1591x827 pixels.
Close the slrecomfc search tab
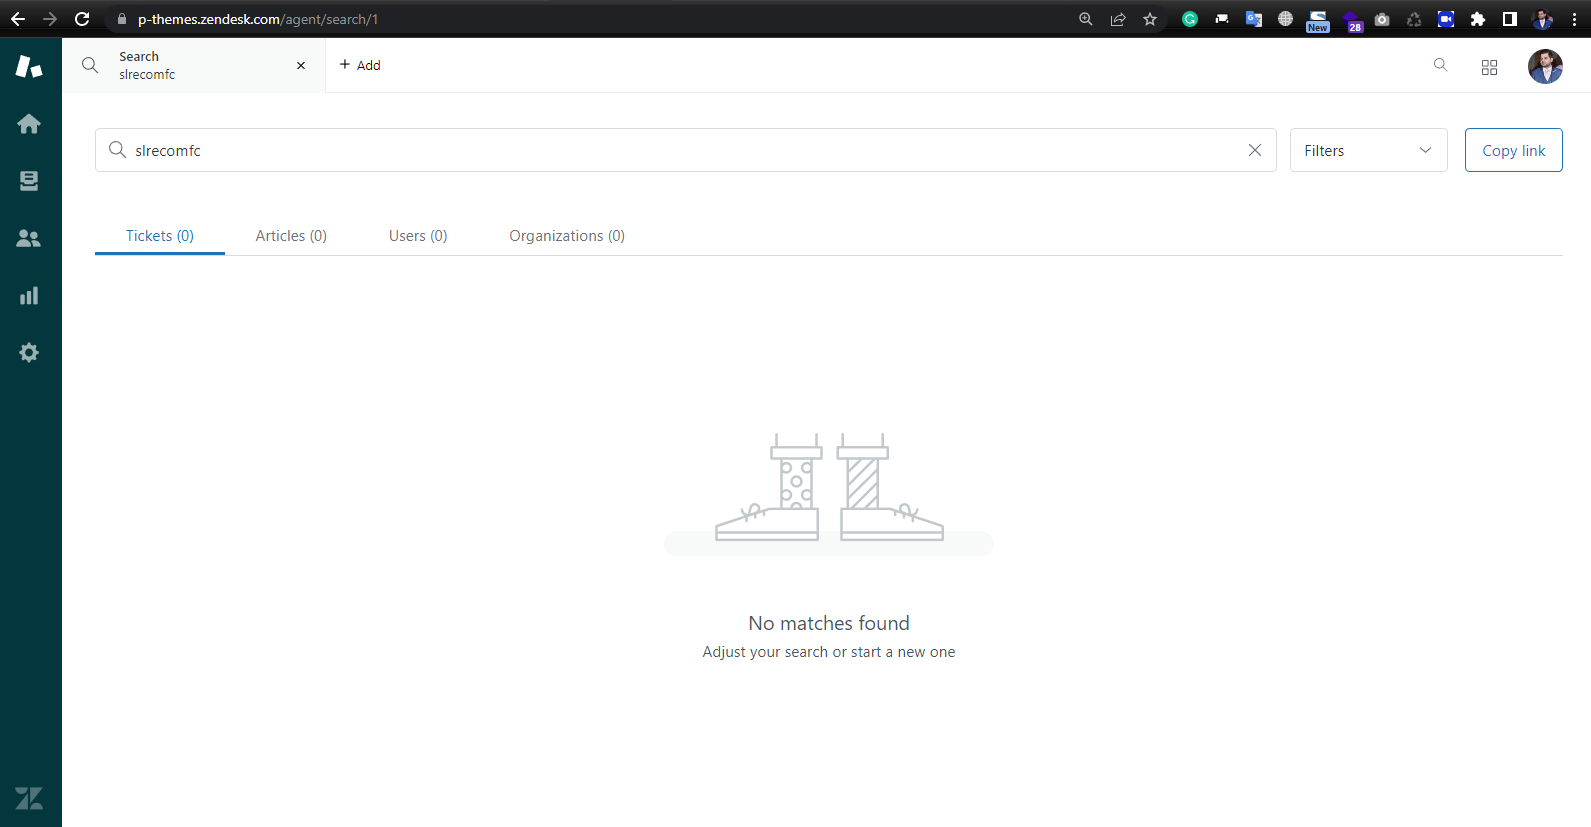click(x=301, y=66)
